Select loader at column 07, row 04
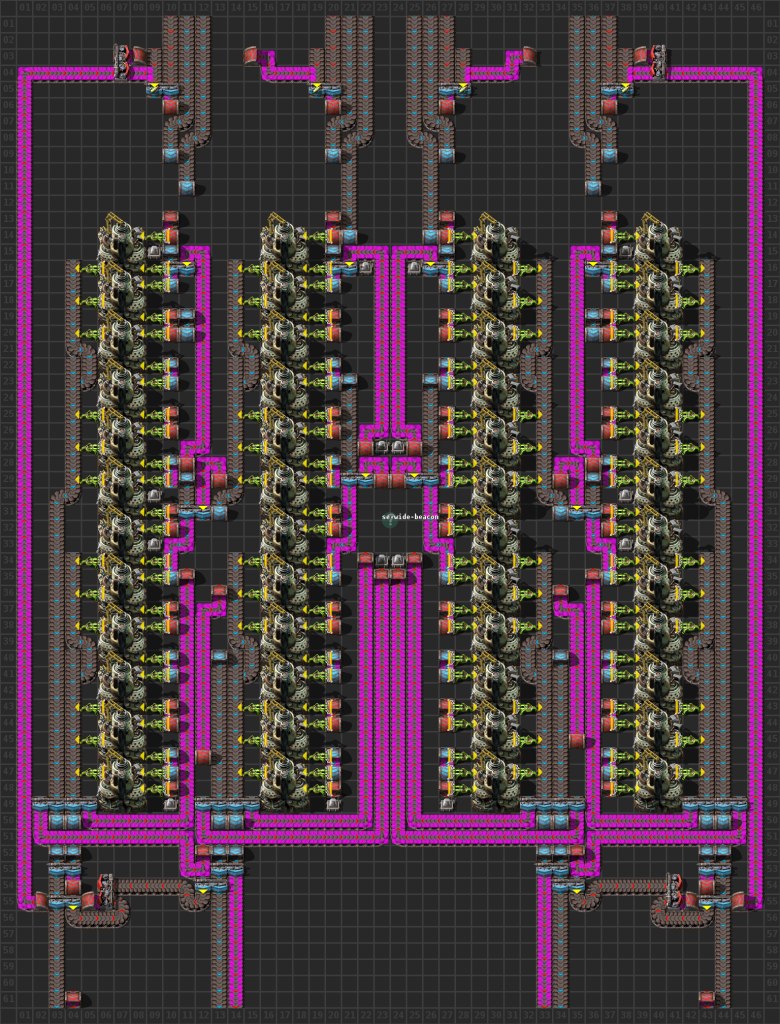The height and width of the screenshot is (1024, 780). click(122, 63)
